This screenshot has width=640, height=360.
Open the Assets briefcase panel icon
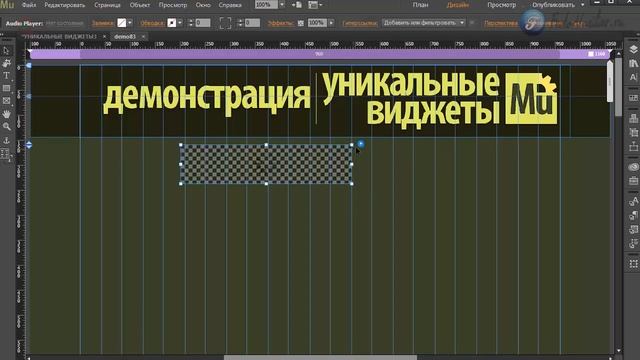[x=633, y=180]
